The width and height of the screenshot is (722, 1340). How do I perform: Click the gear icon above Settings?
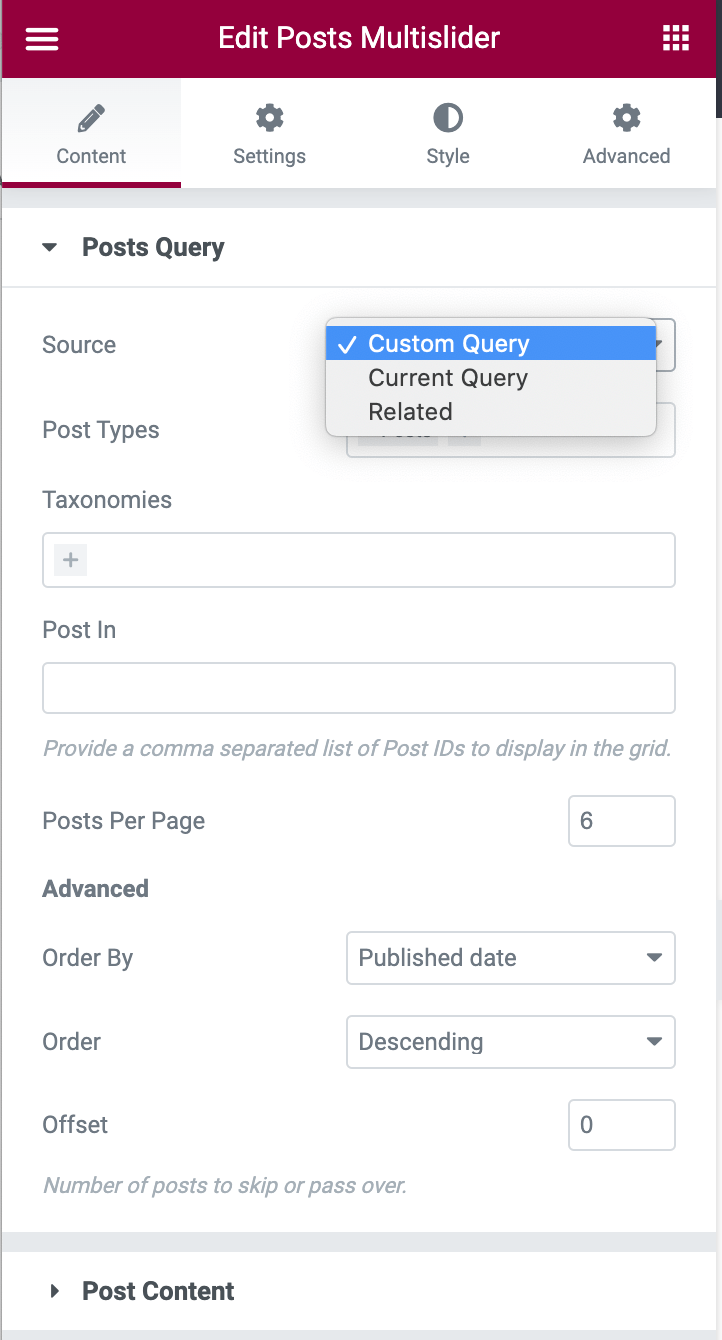click(x=269, y=117)
